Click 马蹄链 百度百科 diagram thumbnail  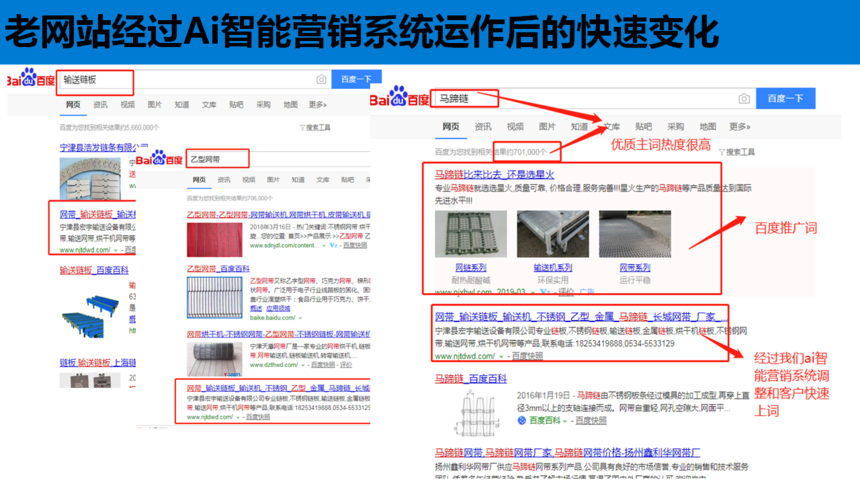tap(478, 414)
